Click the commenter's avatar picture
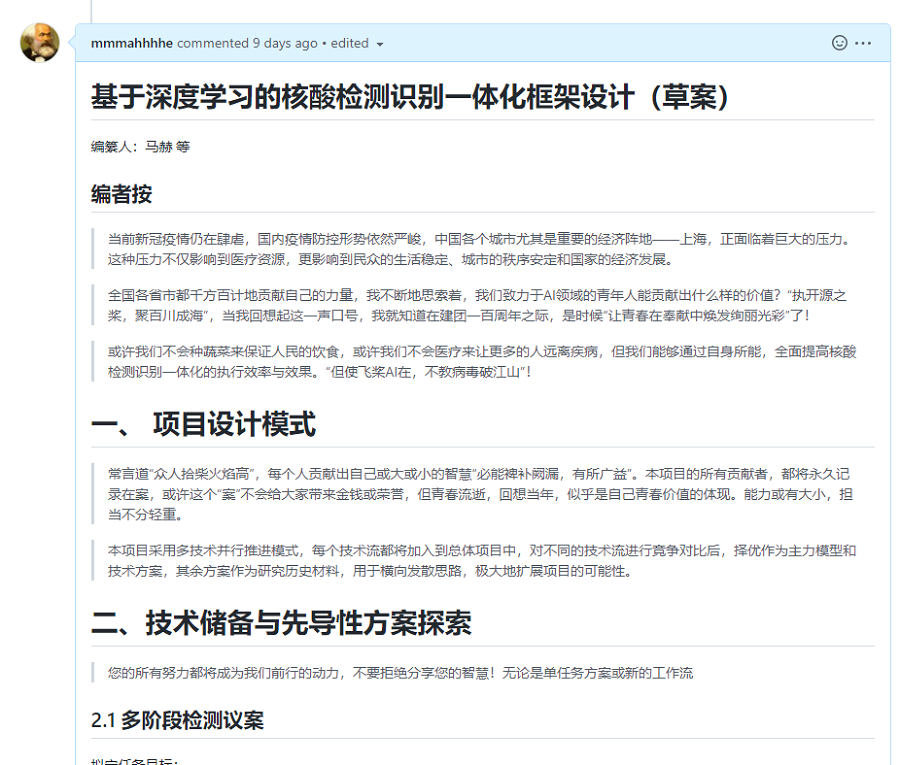The image size is (900, 765). (x=40, y=43)
